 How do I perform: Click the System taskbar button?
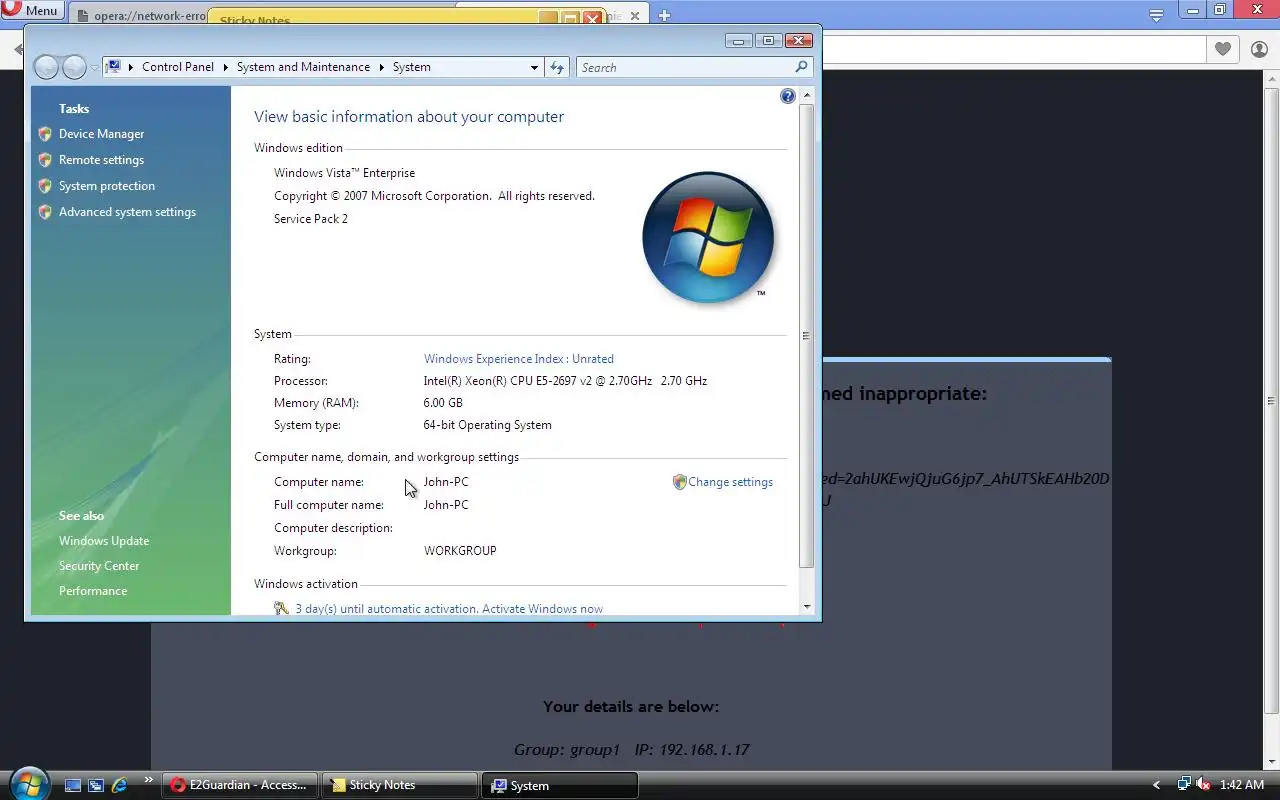click(560, 785)
